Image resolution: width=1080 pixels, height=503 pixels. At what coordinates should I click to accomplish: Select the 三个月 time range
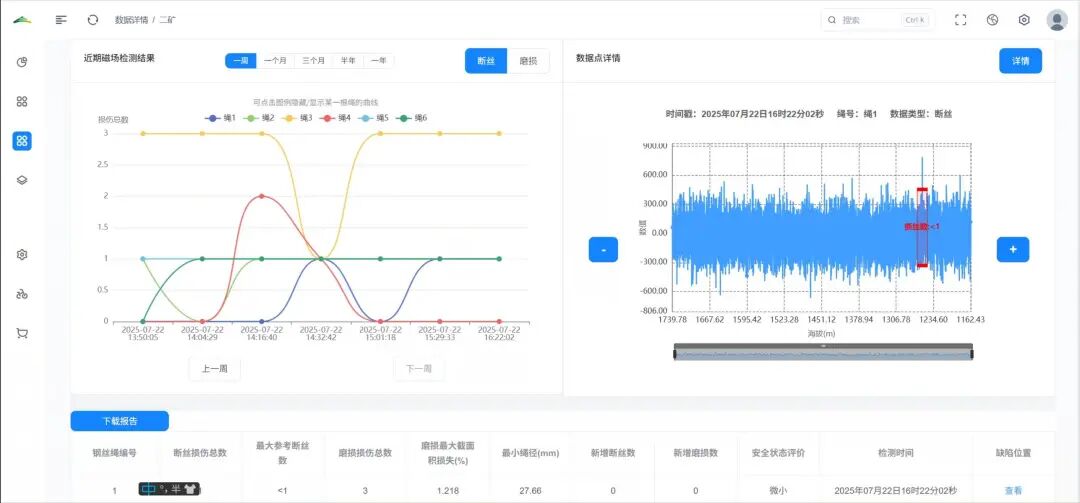pos(314,61)
